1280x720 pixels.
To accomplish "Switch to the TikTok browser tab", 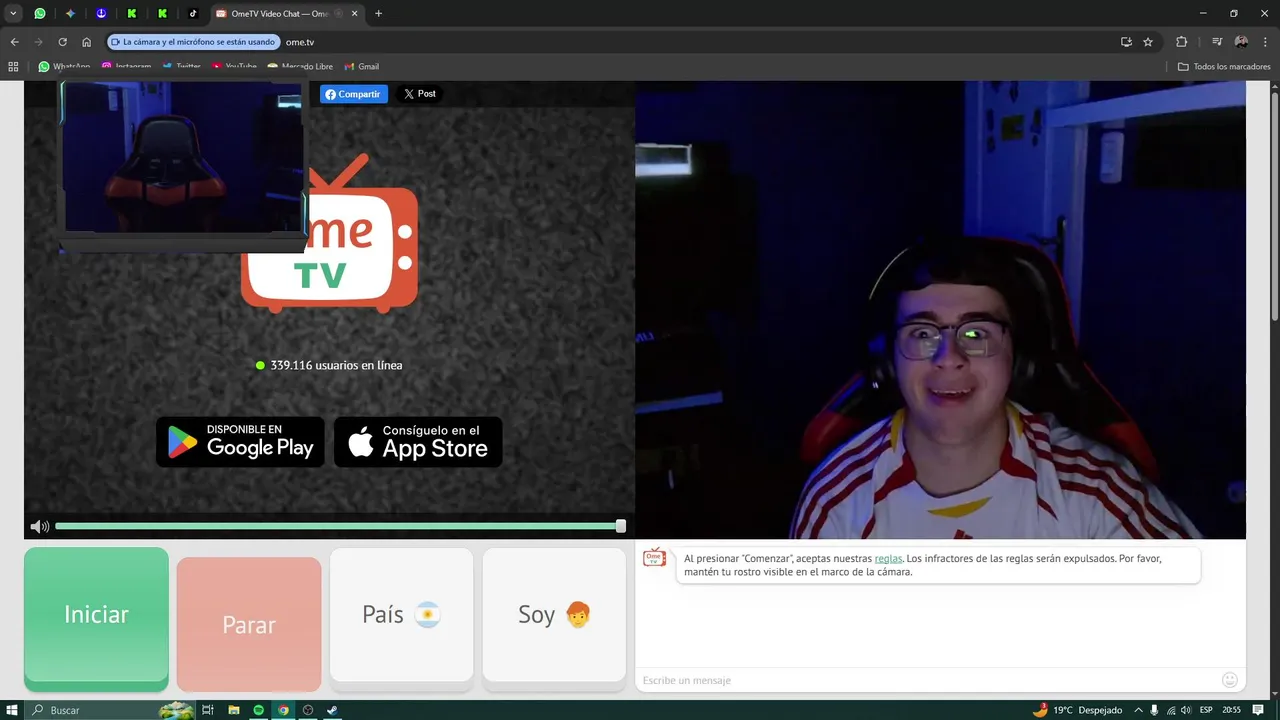I will (x=193, y=14).
